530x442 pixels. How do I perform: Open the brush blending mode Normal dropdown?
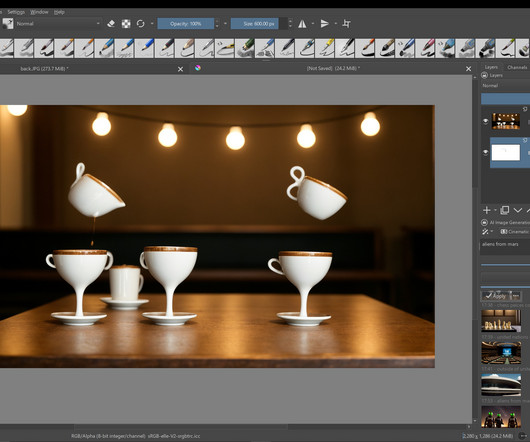[x=57, y=24]
